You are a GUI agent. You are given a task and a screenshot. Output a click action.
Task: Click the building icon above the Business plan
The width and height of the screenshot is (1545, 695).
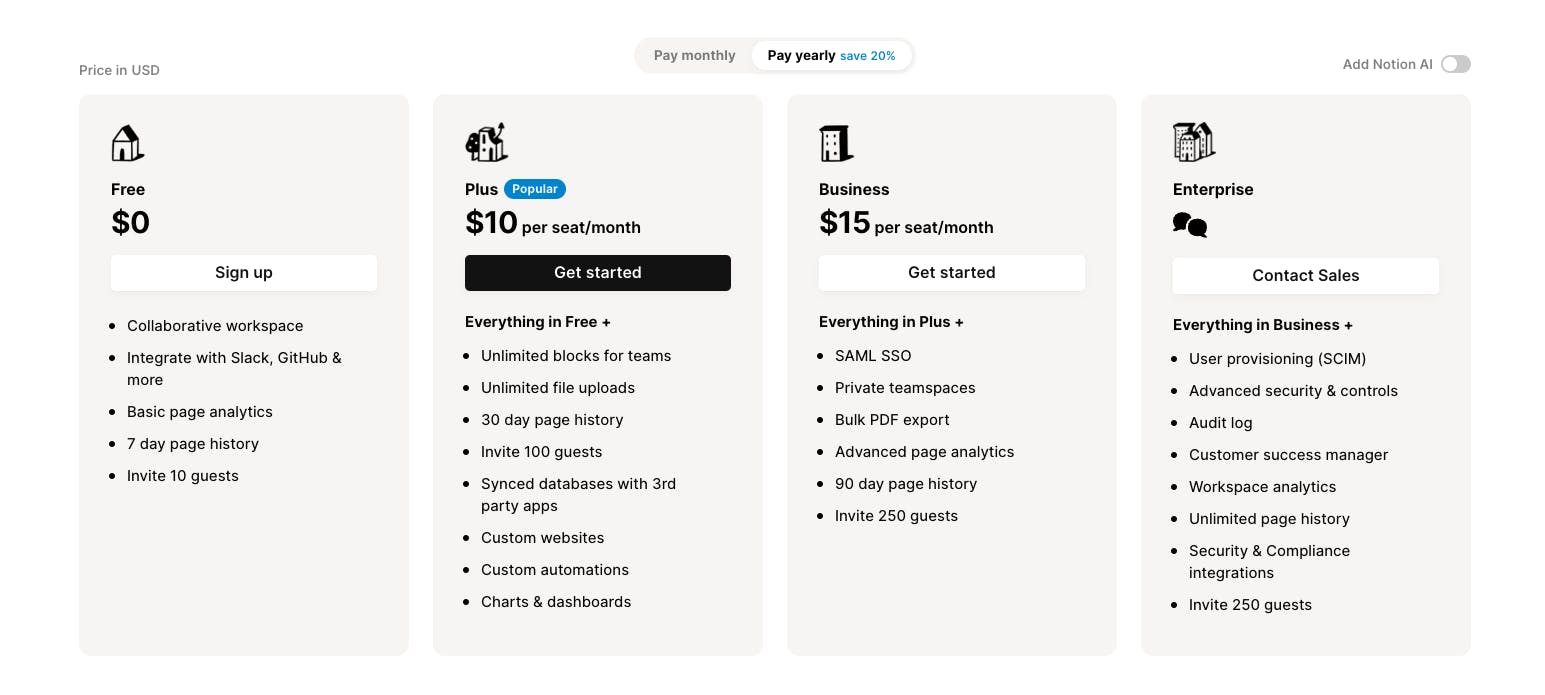835,142
